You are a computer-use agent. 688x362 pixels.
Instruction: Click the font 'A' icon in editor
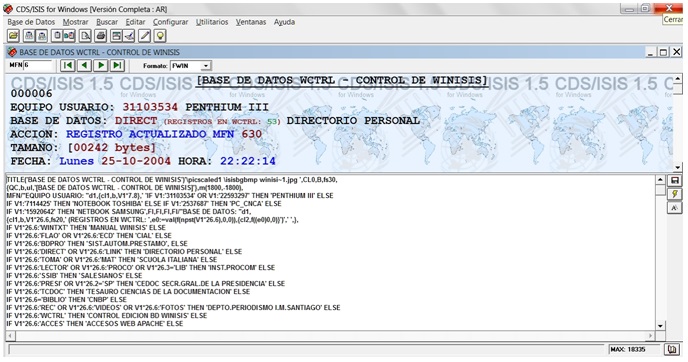click(x=674, y=208)
